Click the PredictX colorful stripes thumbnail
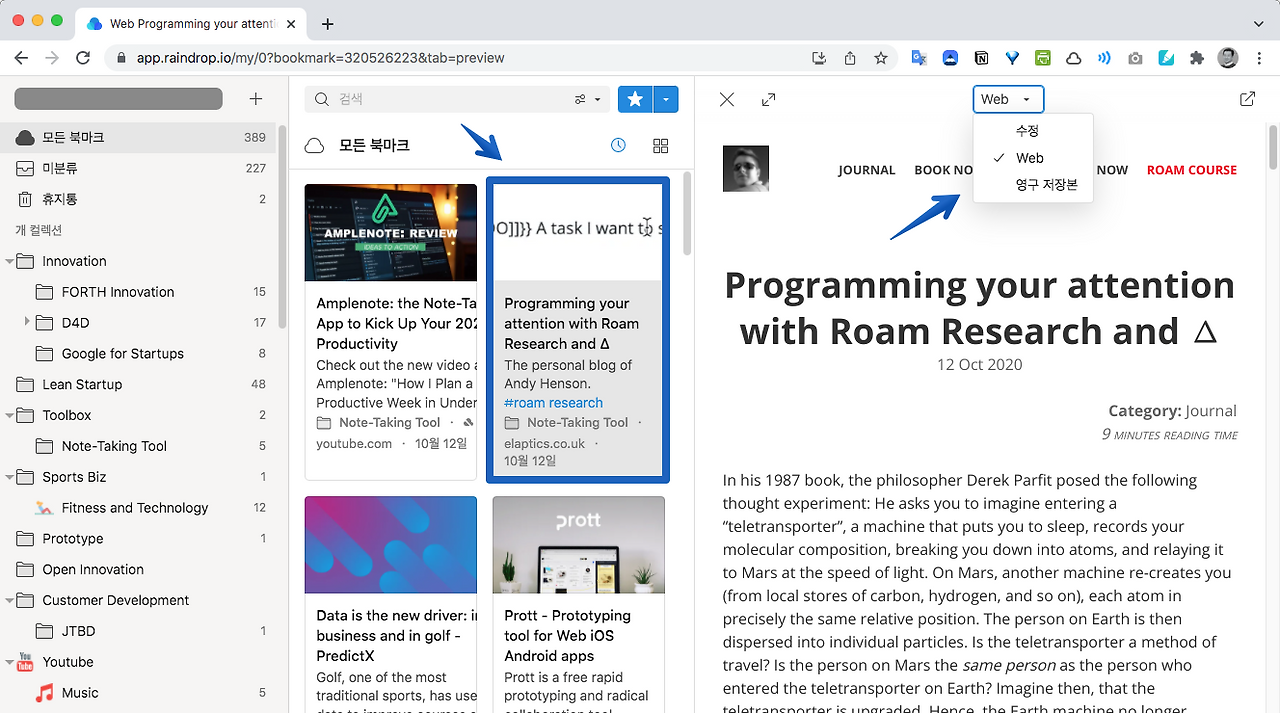 tap(391, 545)
